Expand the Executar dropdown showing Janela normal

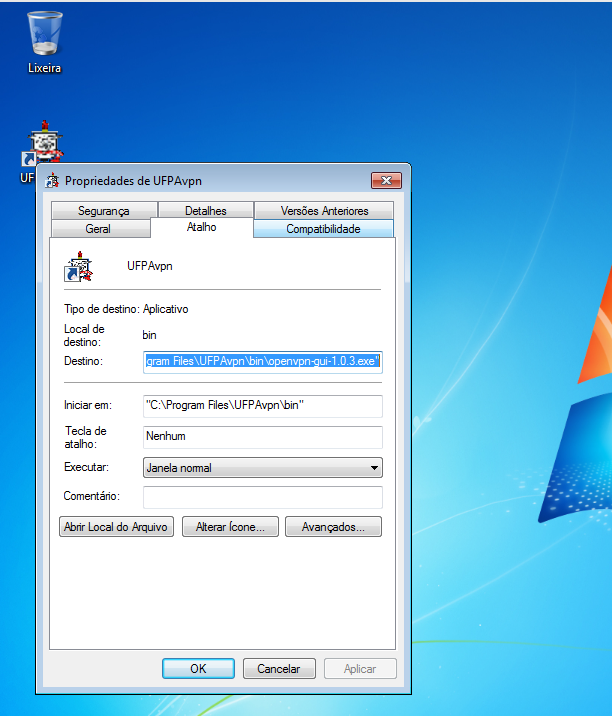click(263, 468)
